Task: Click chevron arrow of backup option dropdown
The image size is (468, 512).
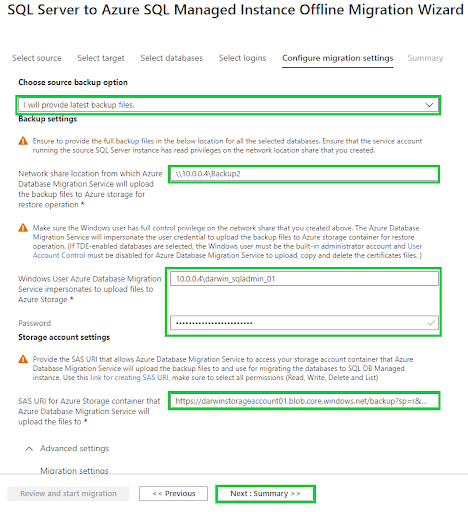Action: (x=429, y=105)
